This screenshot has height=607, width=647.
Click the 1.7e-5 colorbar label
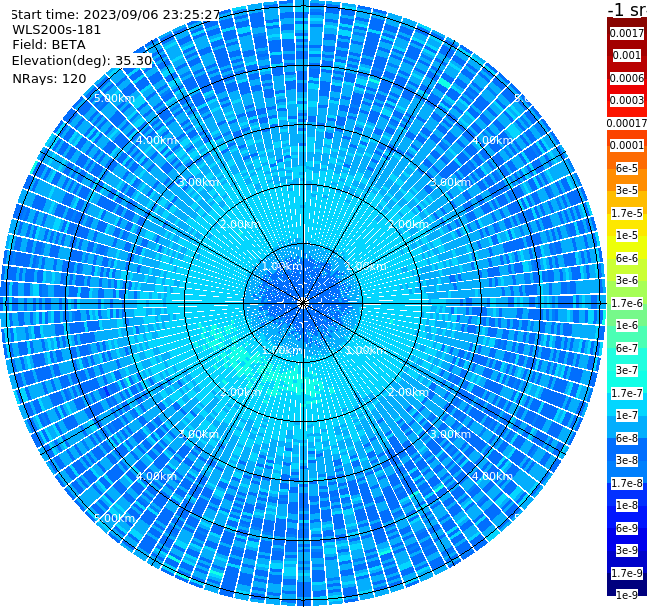(x=627, y=213)
